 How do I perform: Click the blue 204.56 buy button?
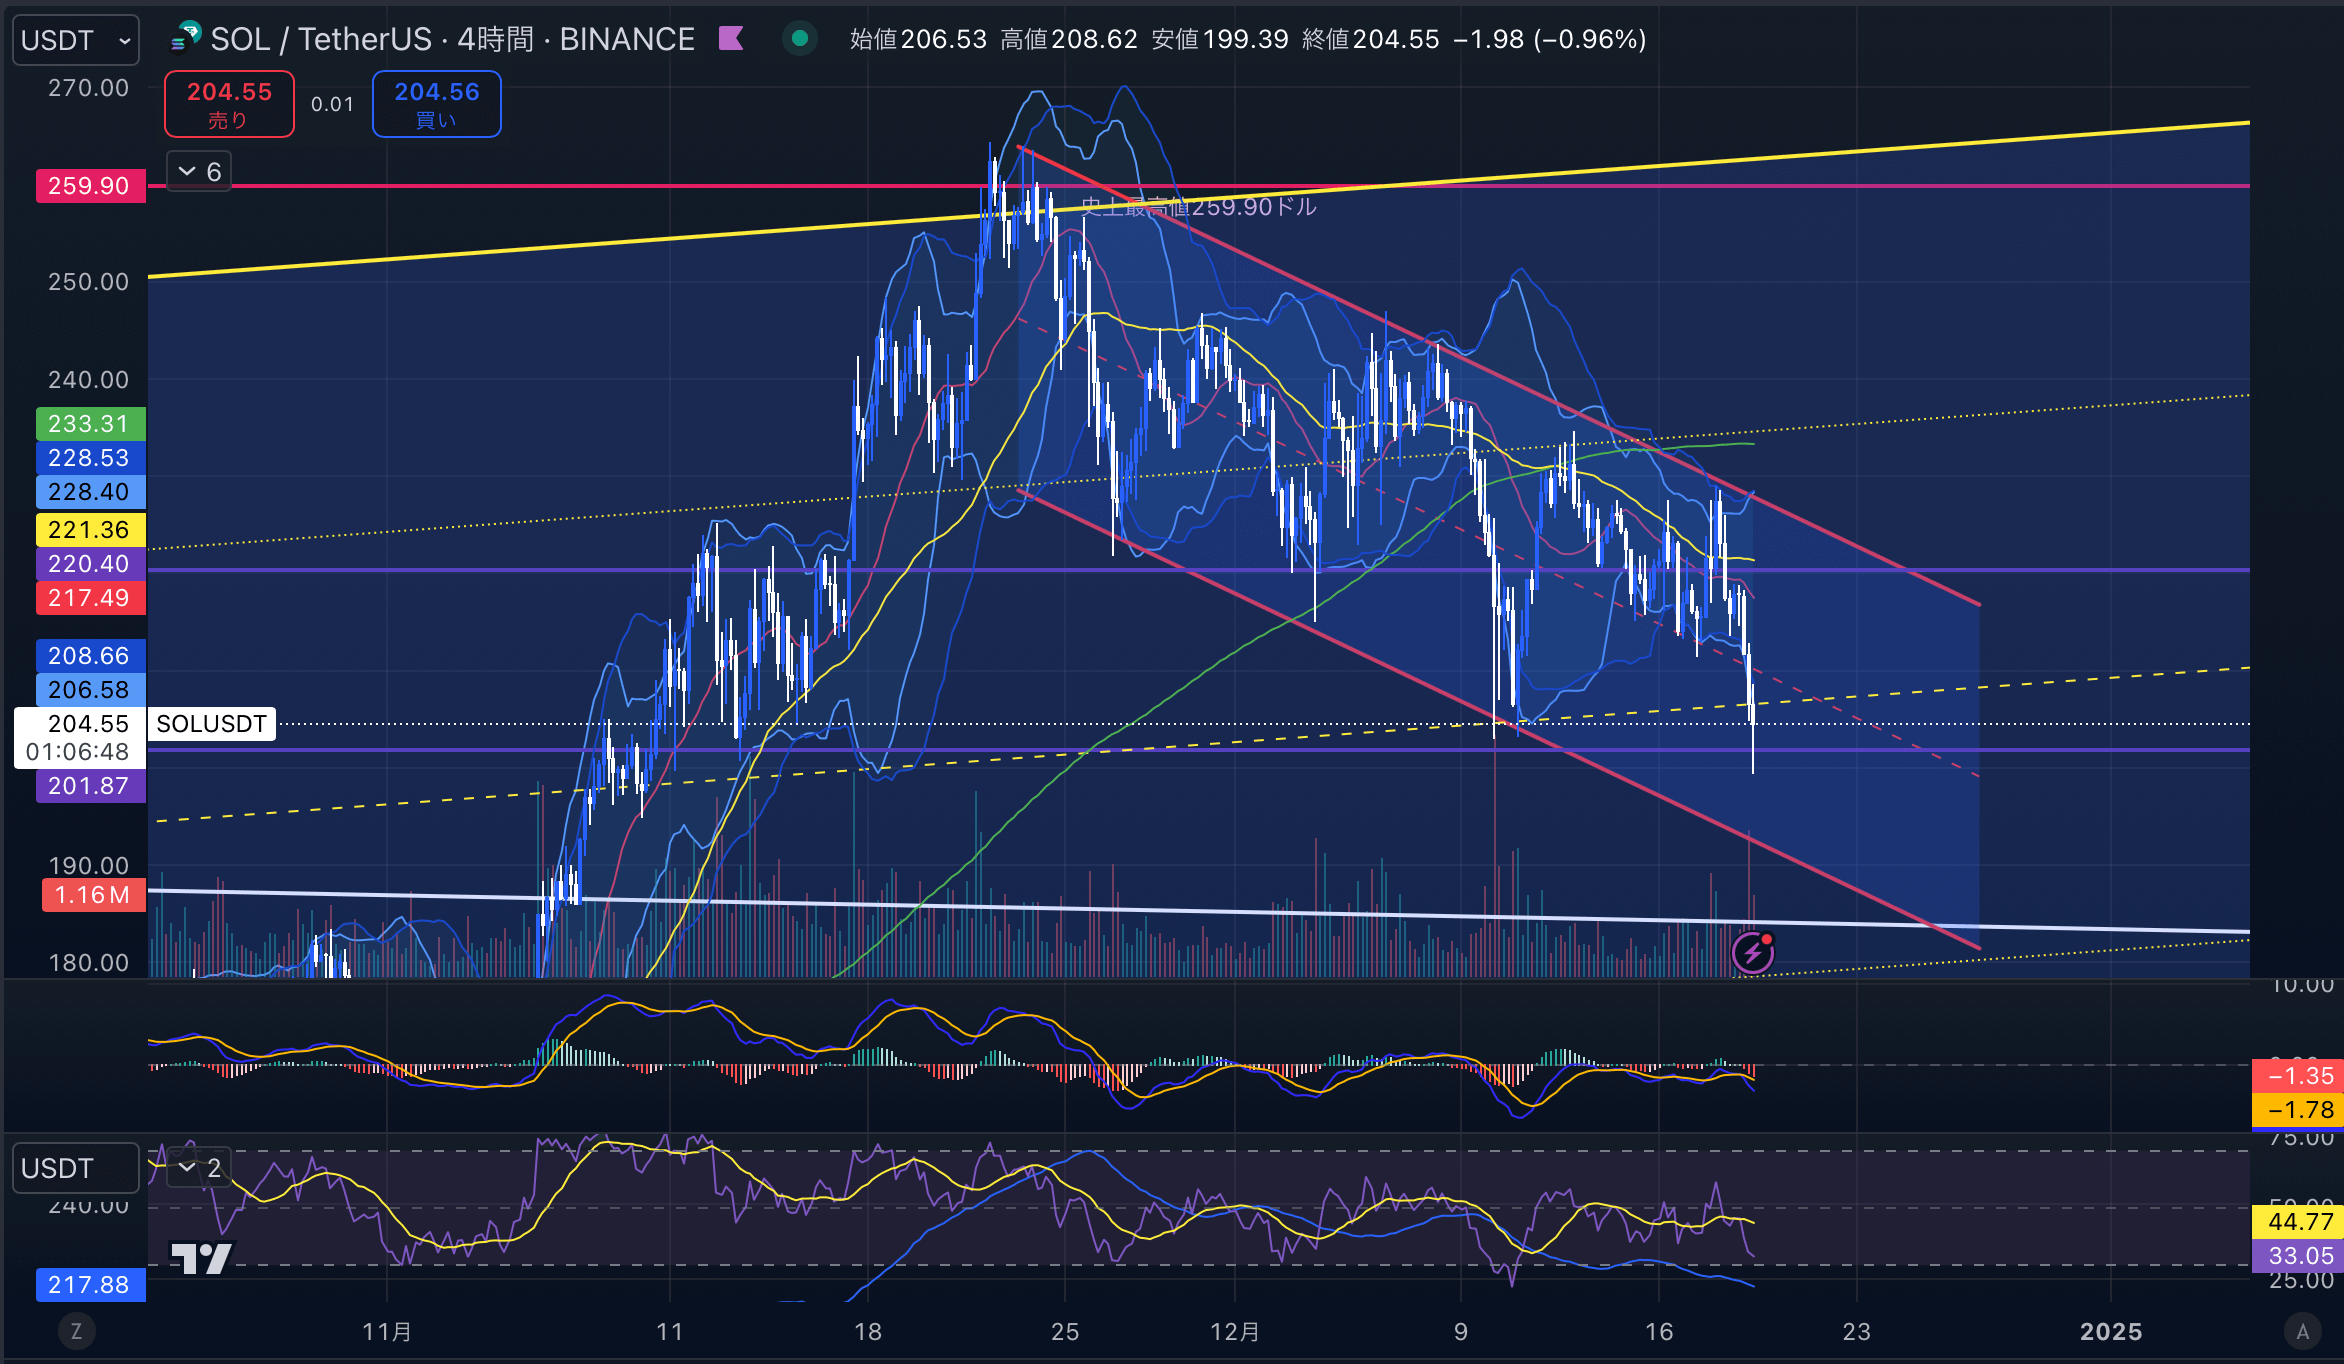pyautogui.click(x=437, y=104)
